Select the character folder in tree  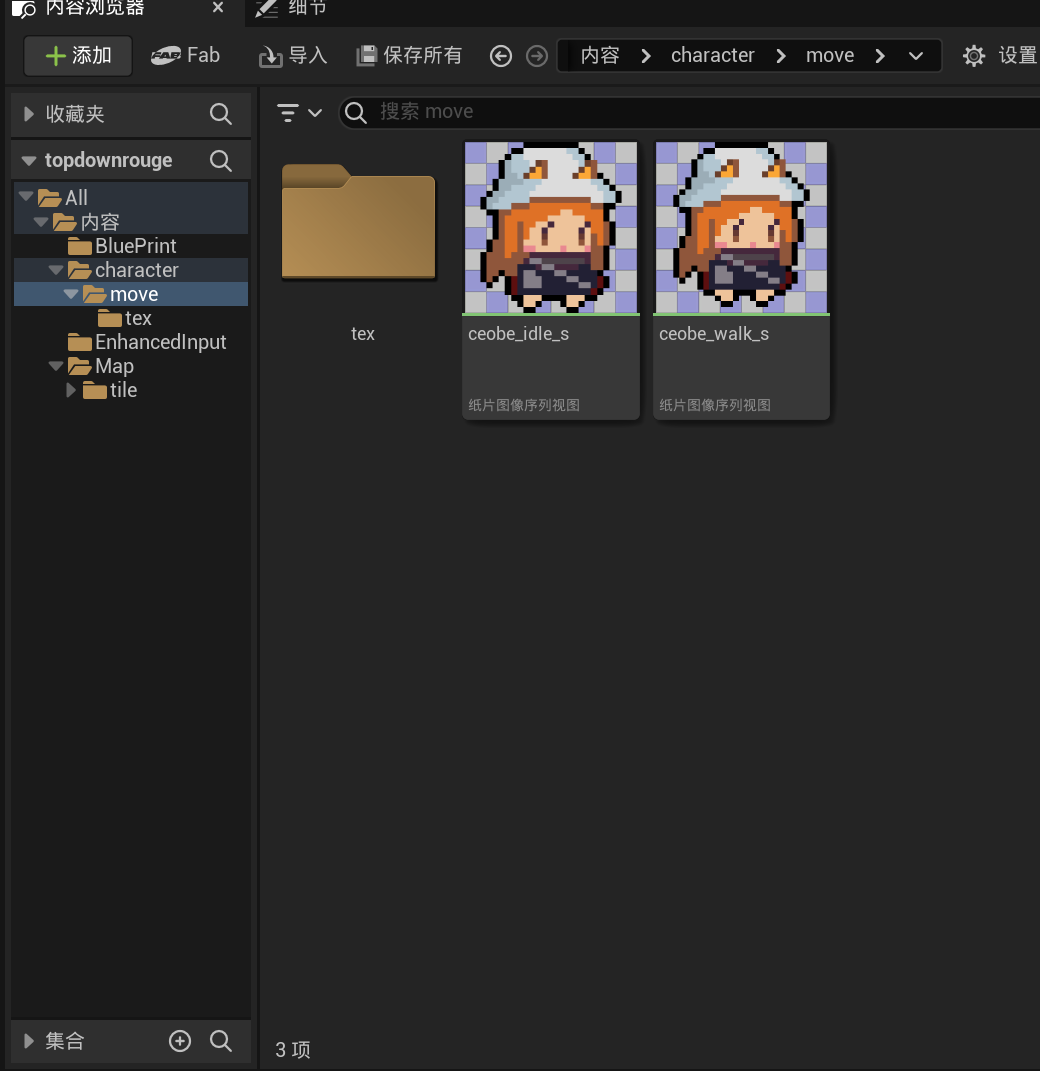pyautogui.click(x=131, y=270)
